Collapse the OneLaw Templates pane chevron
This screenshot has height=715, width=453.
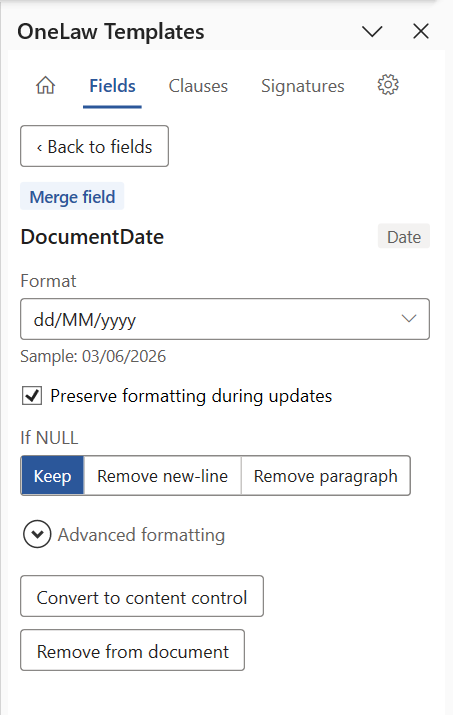point(372,31)
